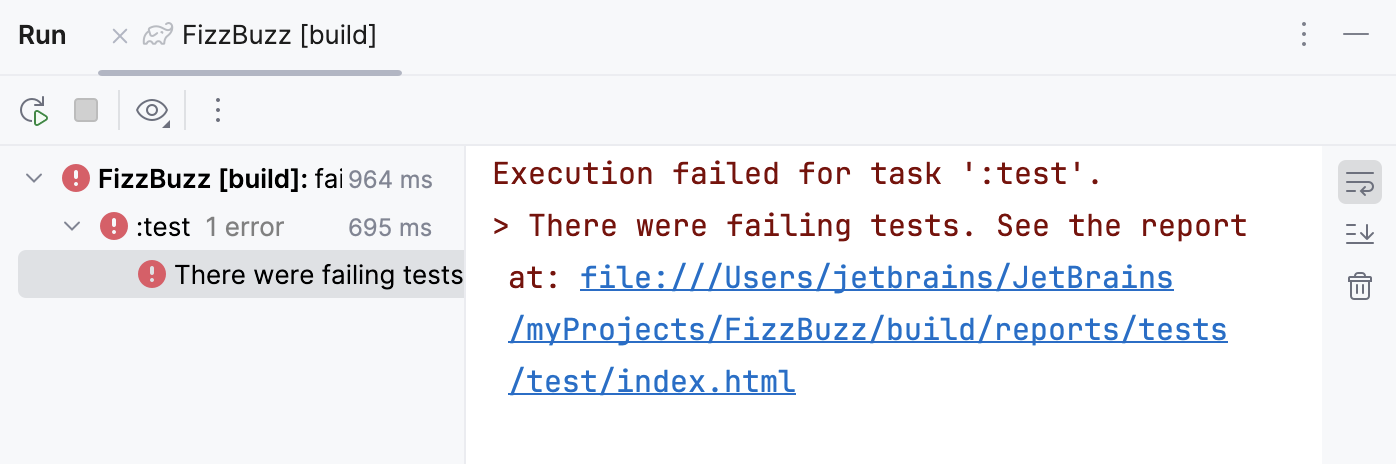Clear all output with the trash icon
Image resolution: width=1396 pixels, height=464 pixels.
tap(1359, 287)
